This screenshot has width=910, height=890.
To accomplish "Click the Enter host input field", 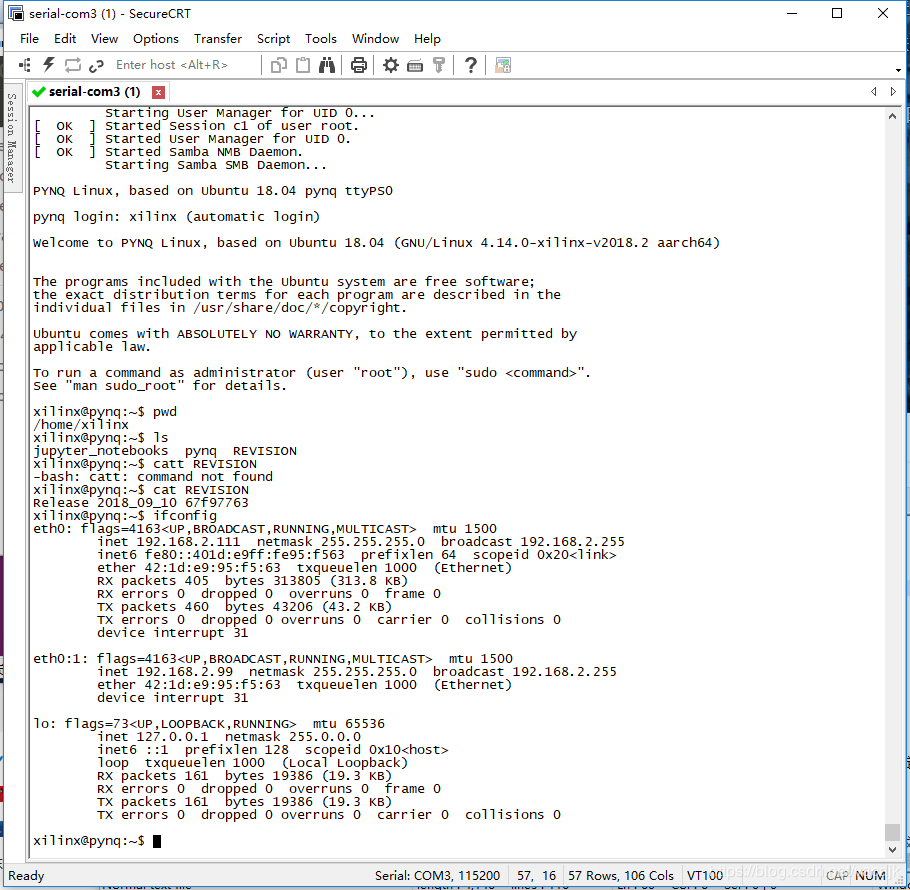I will tap(185, 65).
